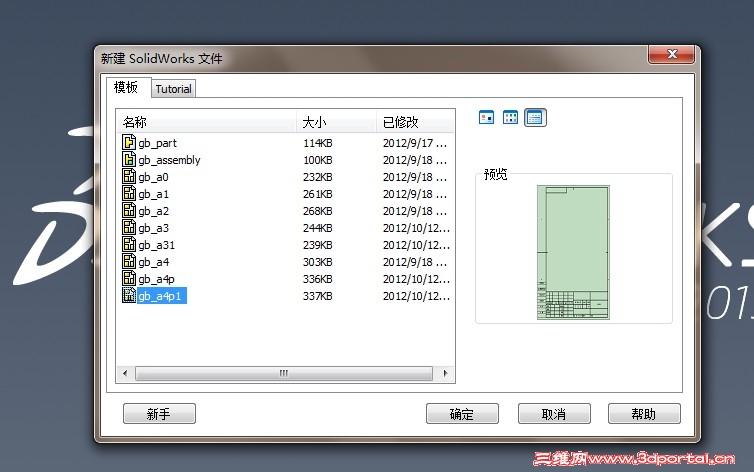Screen dimensions: 754x472
Task: Select the gb_part file name
Action: tap(157, 143)
